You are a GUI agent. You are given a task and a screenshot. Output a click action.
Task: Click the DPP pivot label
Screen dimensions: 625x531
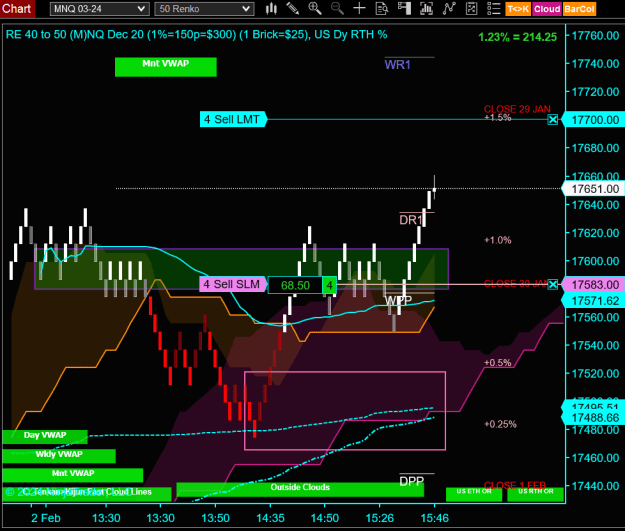(x=411, y=481)
